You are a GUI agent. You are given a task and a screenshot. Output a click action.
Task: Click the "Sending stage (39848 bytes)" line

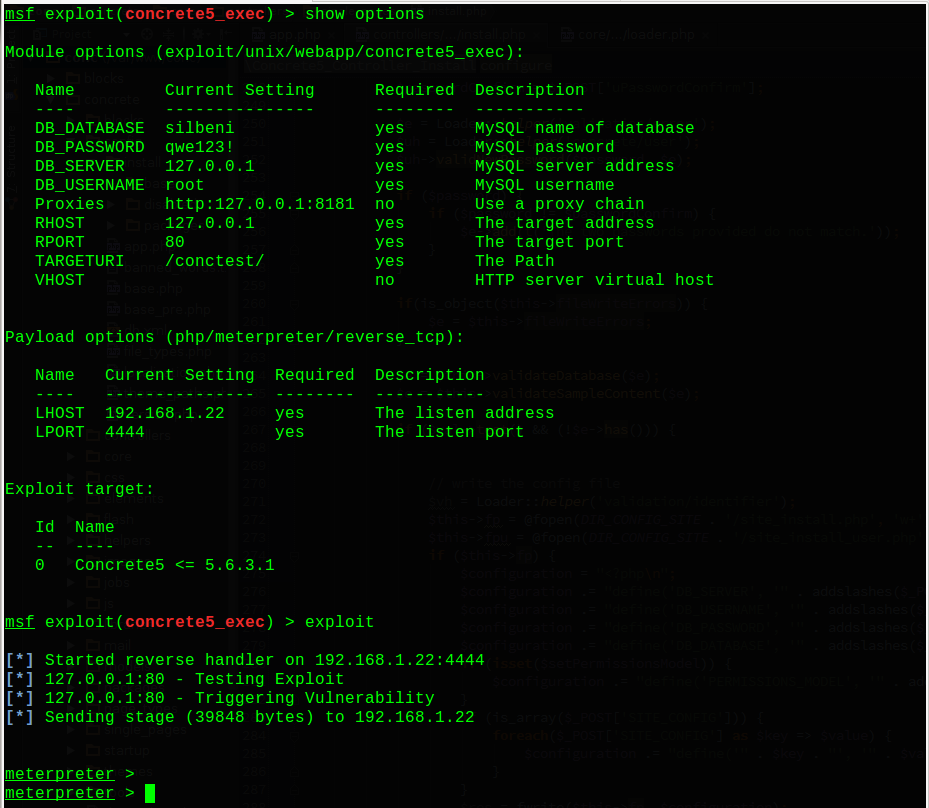(x=240, y=717)
